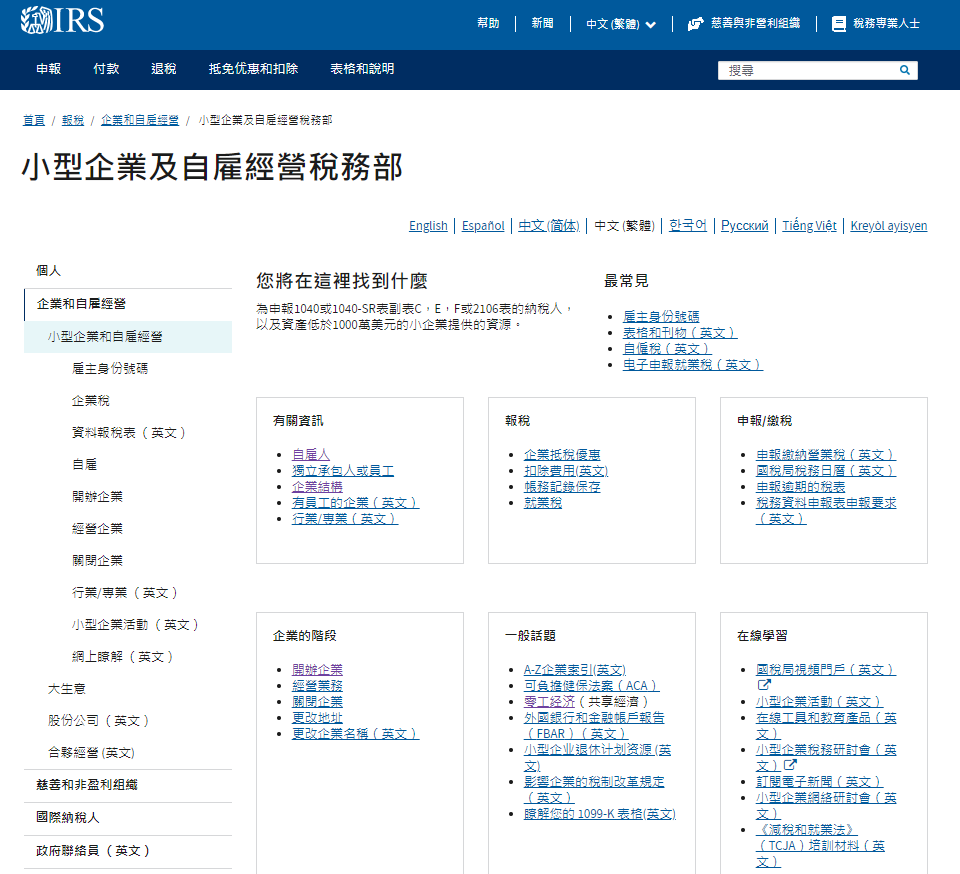960x874 pixels.
Task: Click the search magnifier icon
Action: (x=904, y=70)
